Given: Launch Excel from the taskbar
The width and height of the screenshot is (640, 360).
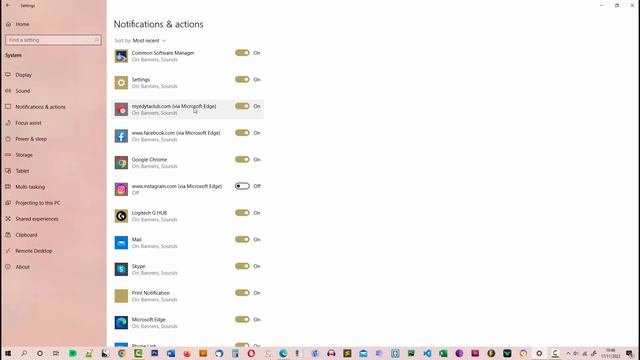Looking at the screenshot, I should pos(443,353).
